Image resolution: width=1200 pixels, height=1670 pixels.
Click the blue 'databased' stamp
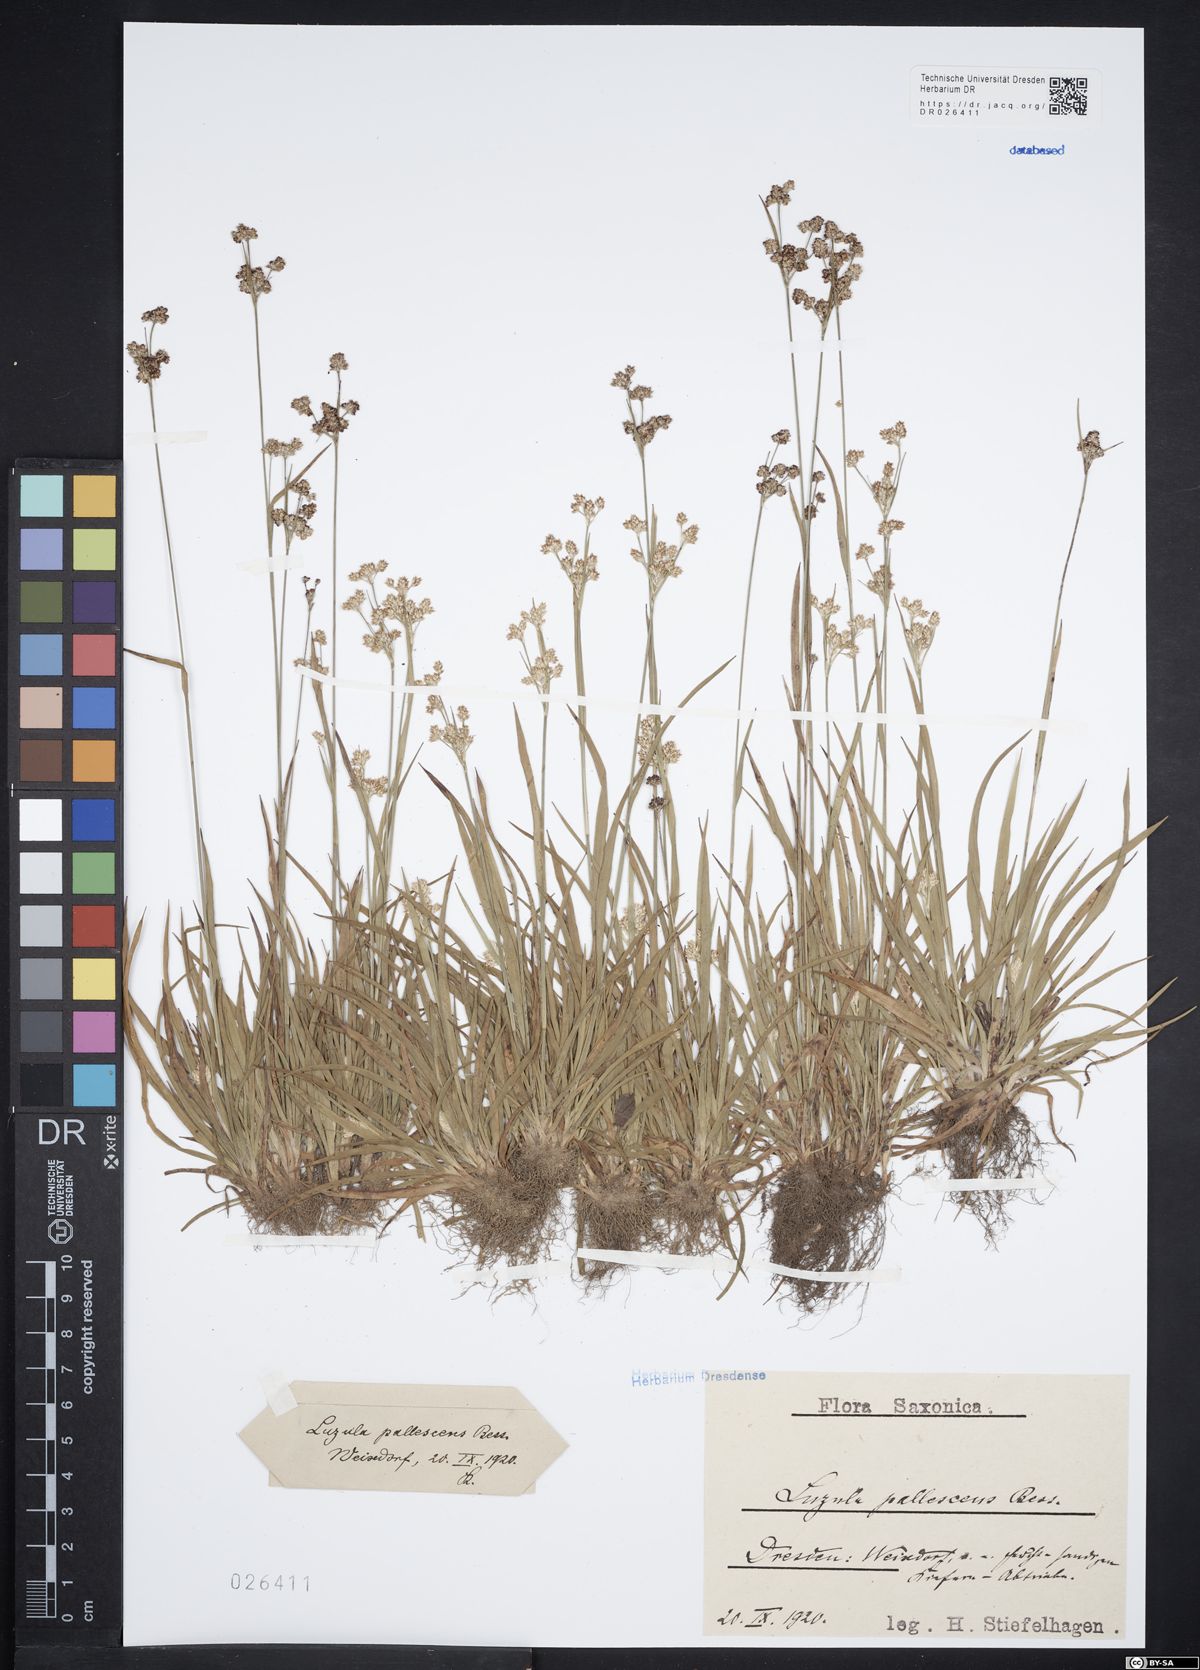pos(1036,150)
